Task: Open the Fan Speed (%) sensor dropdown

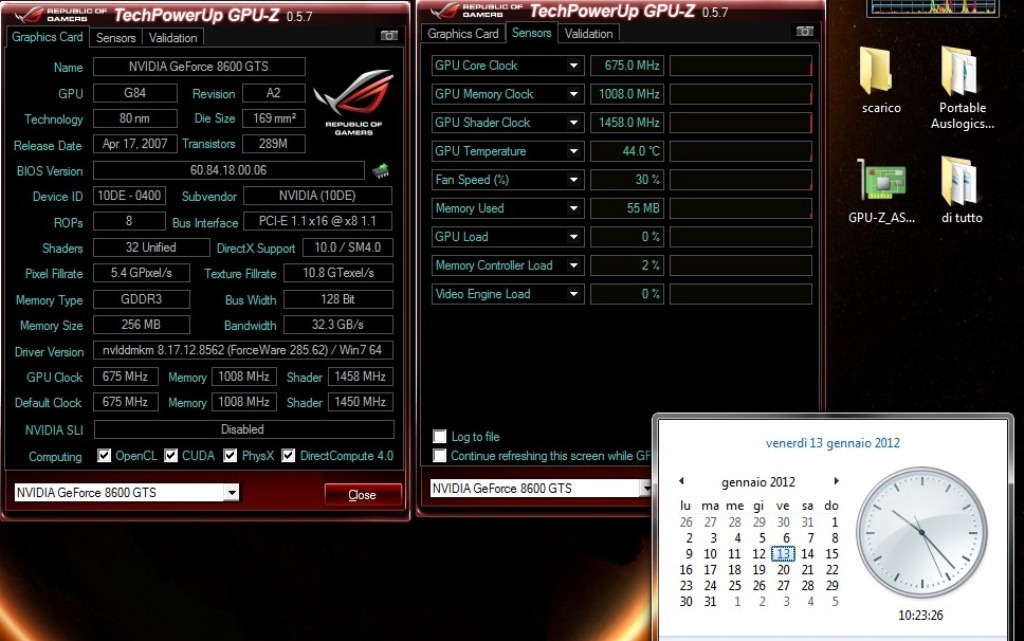Action: coord(573,180)
